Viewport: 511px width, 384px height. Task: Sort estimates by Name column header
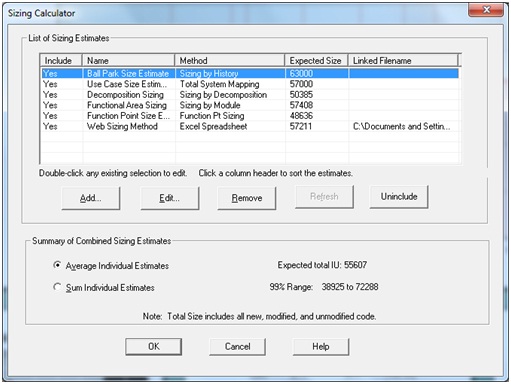click(128, 61)
